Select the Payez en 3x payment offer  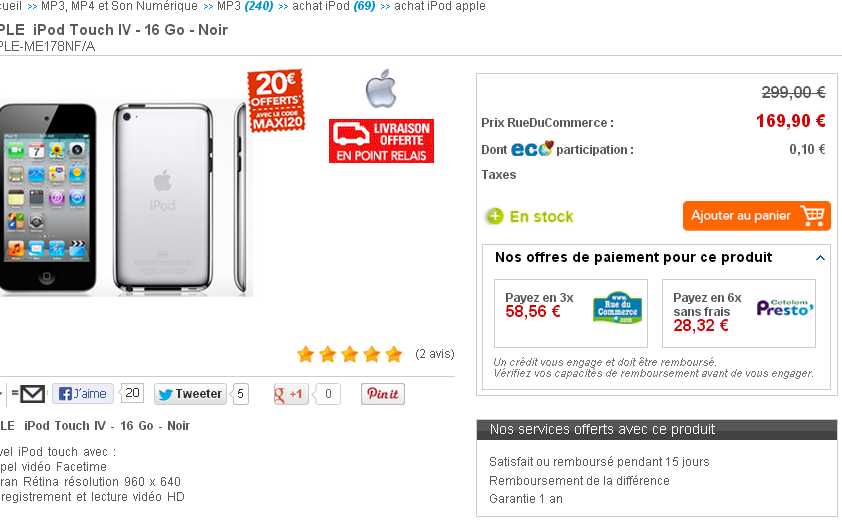571,313
